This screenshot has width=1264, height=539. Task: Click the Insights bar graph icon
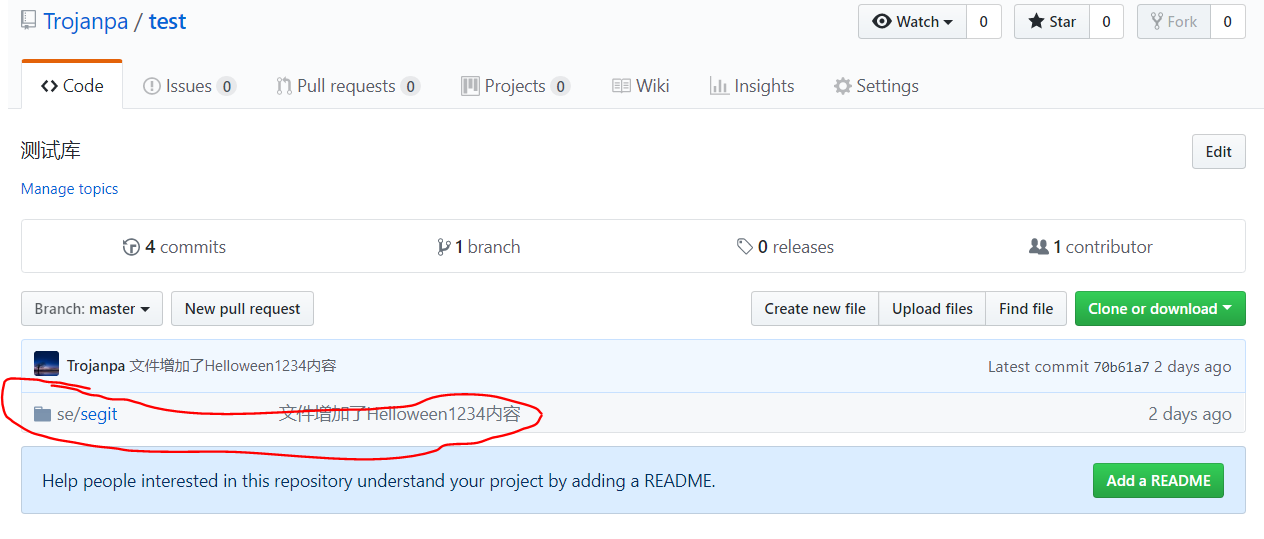pyautogui.click(x=719, y=86)
